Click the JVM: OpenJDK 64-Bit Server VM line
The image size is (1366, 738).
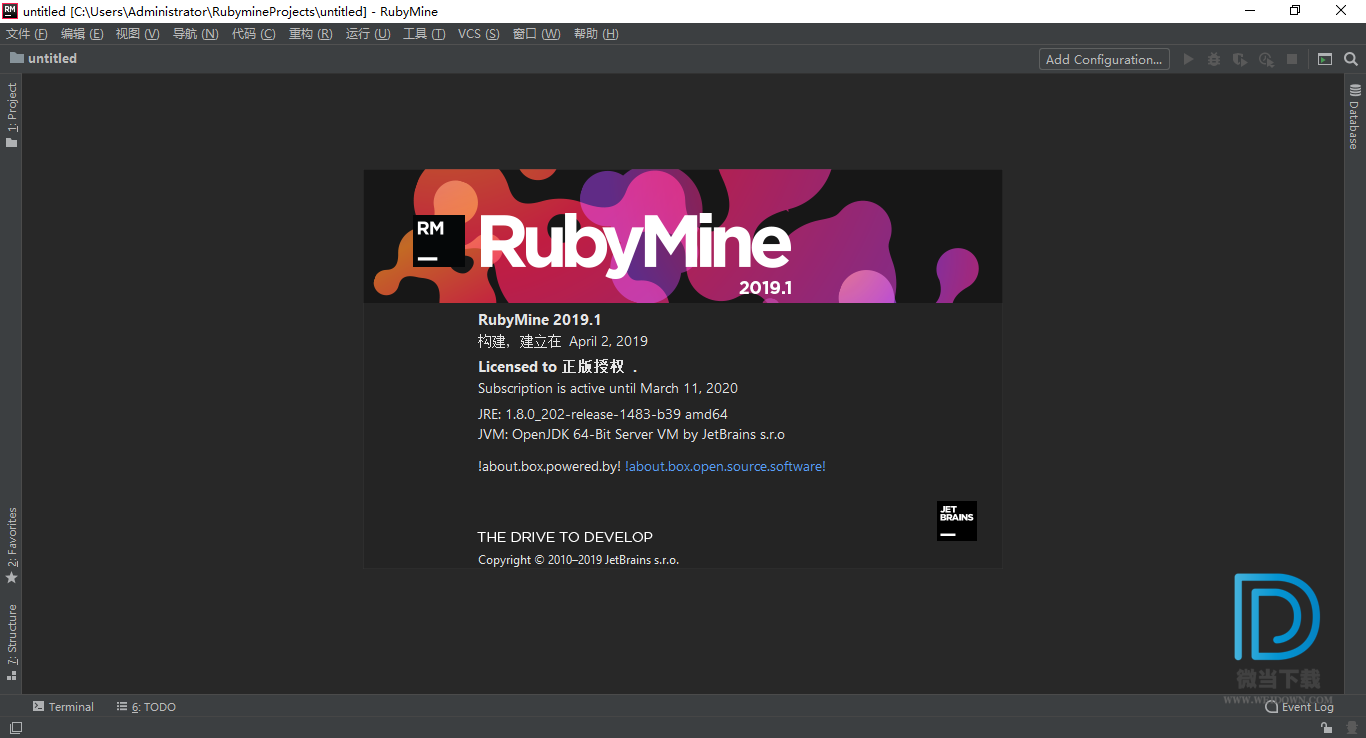click(631, 434)
